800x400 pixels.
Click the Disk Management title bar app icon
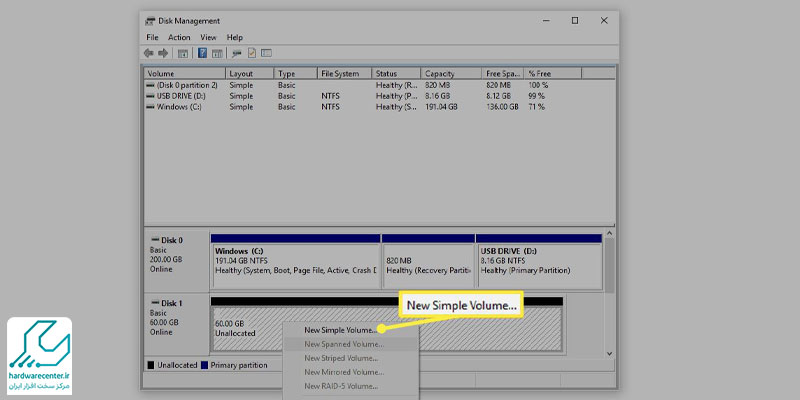click(150, 21)
